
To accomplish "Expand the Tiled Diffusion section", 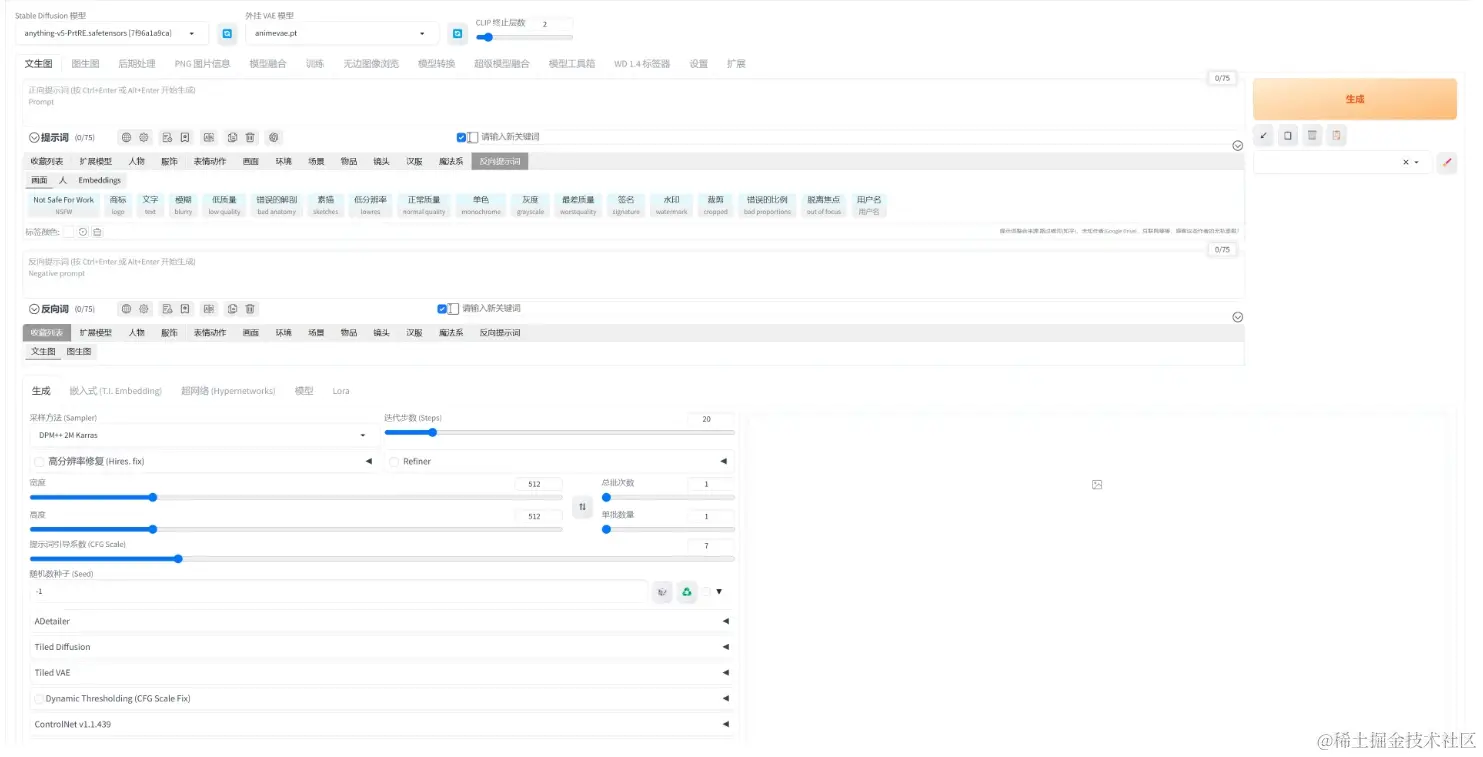I will pyautogui.click(x=382, y=647).
